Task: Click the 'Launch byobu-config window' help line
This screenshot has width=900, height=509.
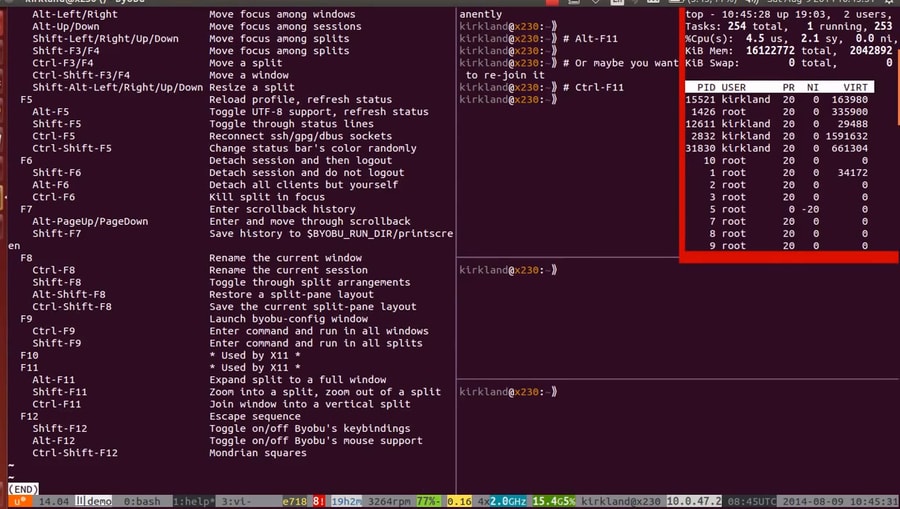Action: click(289, 318)
